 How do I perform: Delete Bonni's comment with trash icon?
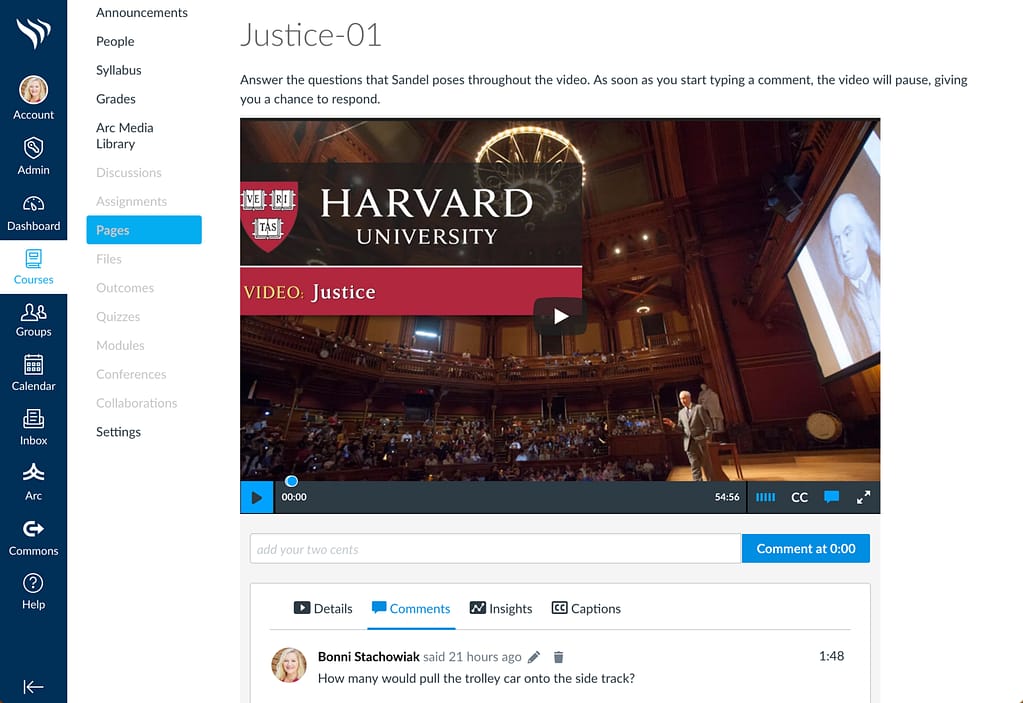(559, 657)
